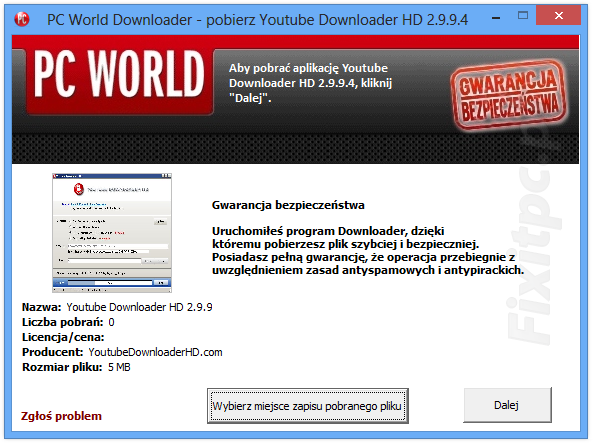Click the 'Rozmiar pliku' 5 MB entry
The height and width of the screenshot is (443, 593).
(x=76, y=367)
